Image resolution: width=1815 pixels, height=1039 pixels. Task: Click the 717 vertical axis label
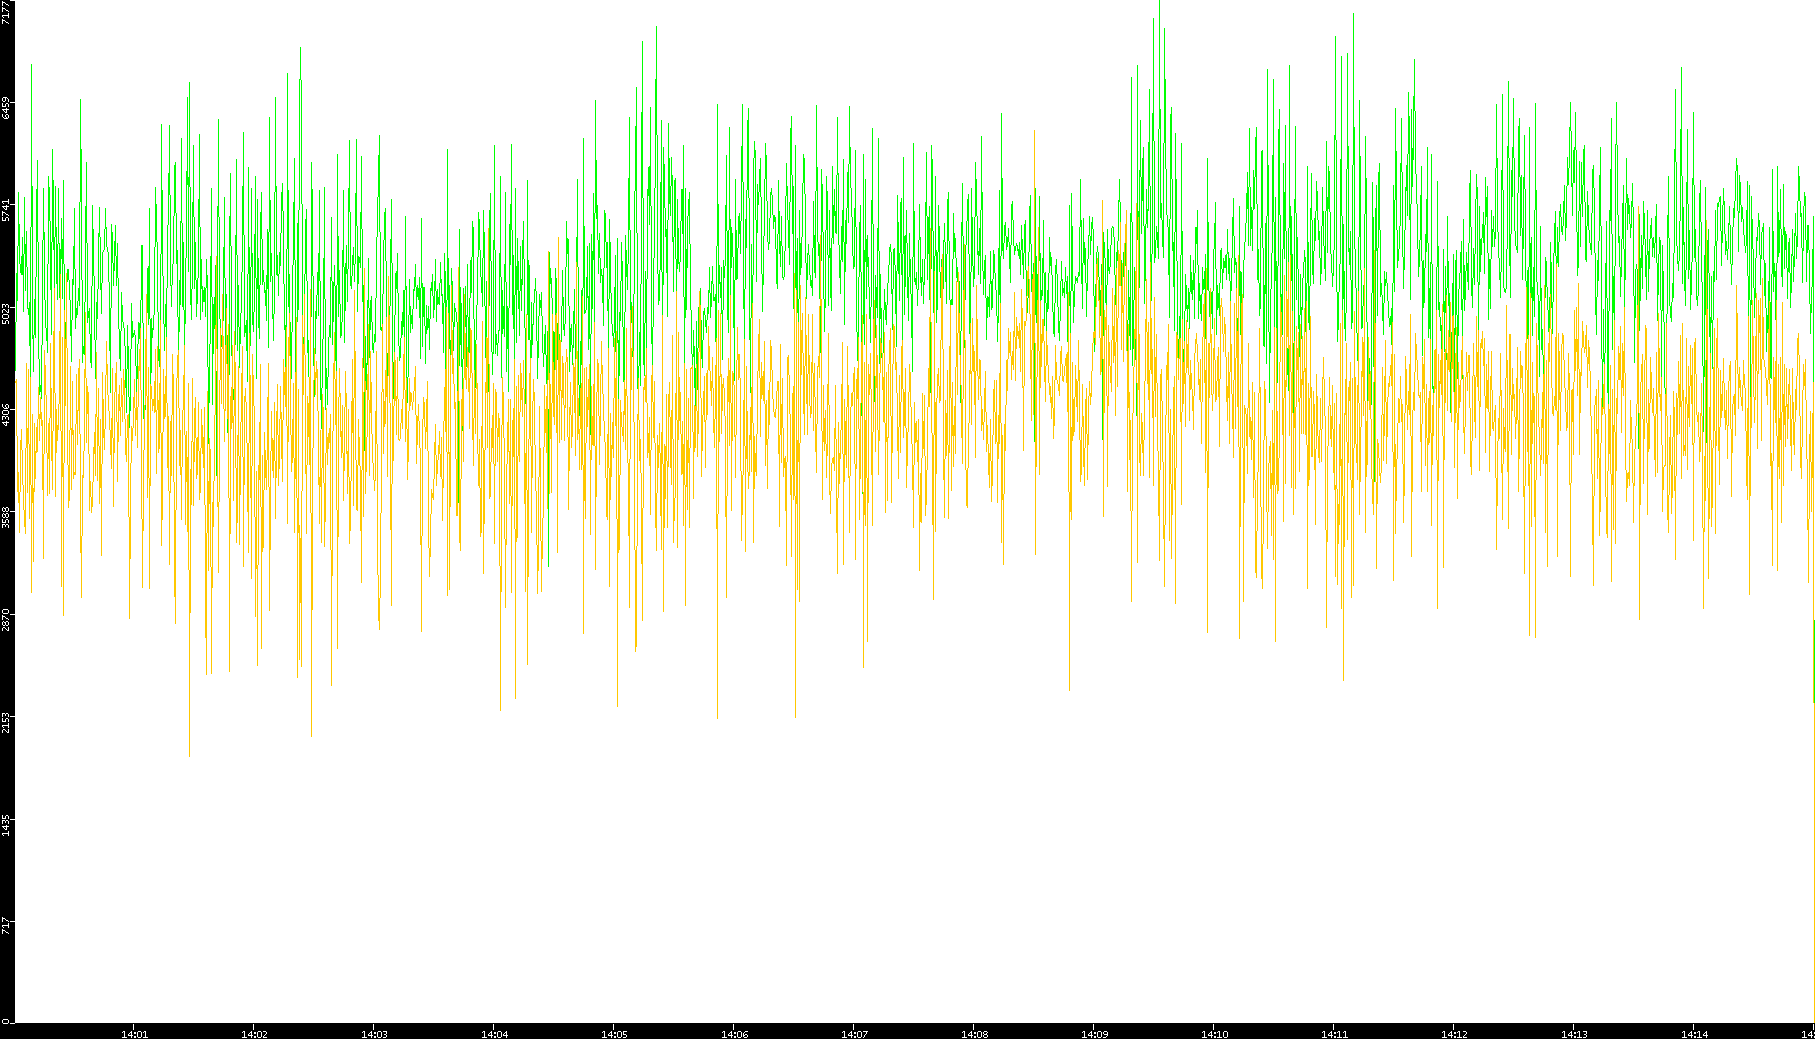(7, 926)
